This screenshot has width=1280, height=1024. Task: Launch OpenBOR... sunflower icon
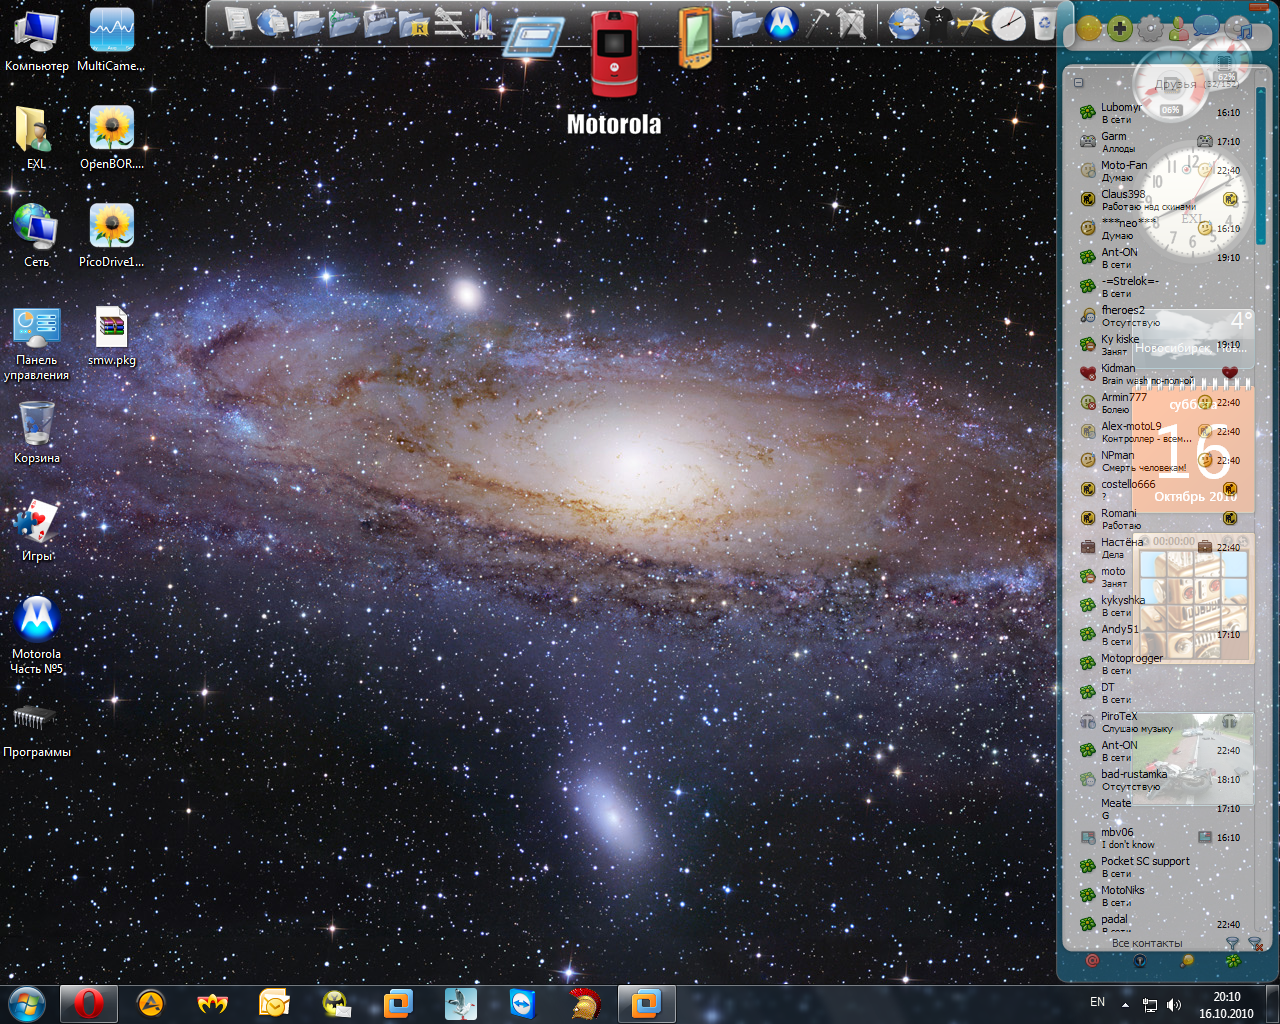coord(111,138)
